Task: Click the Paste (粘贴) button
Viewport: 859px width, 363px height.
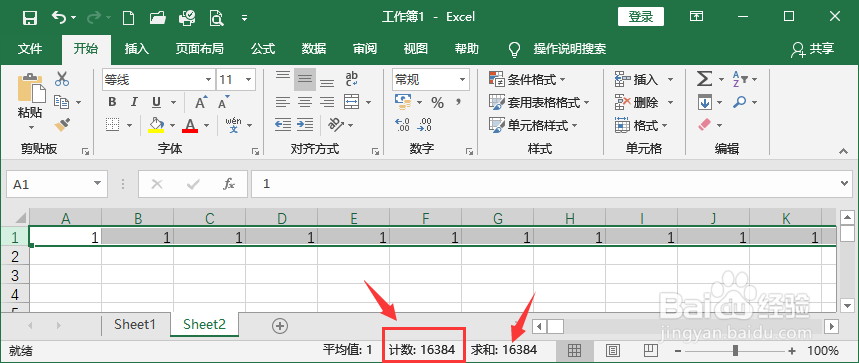Action: point(30,113)
